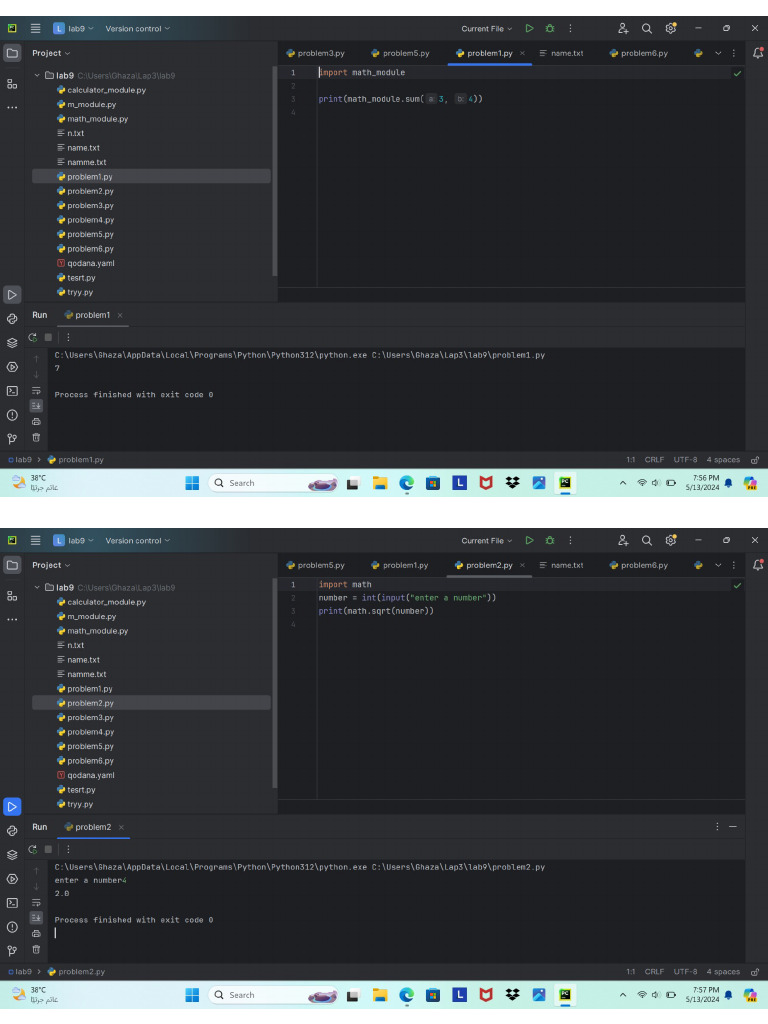Switch to the problem3.py editor tab
The width and height of the screenshot is (768, 1024).
tap(315, 53)
